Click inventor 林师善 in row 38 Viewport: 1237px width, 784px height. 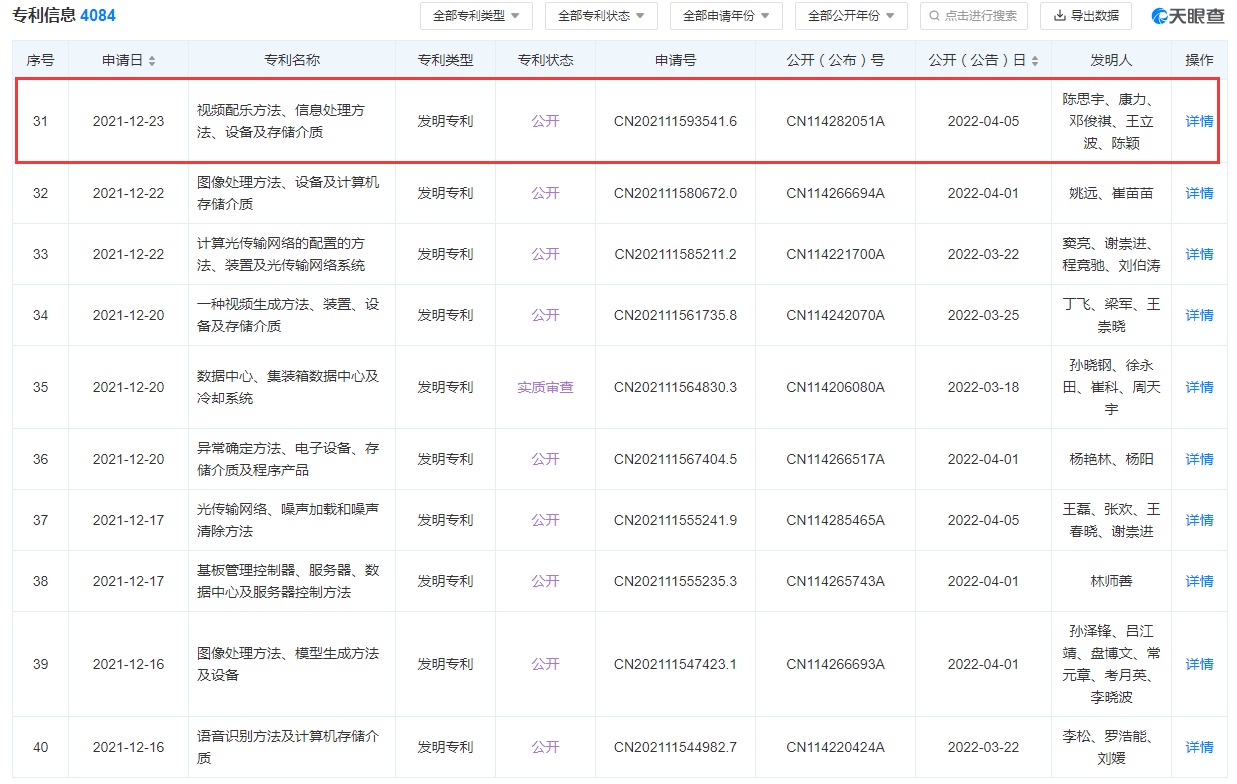tap(1111, 581)
